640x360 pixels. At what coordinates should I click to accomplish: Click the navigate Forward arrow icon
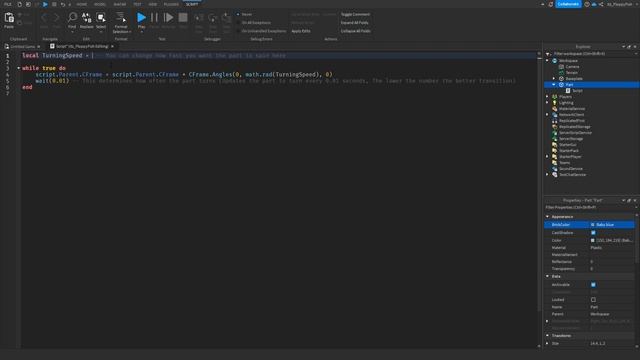pyautogui.click(x=56, y=18)
